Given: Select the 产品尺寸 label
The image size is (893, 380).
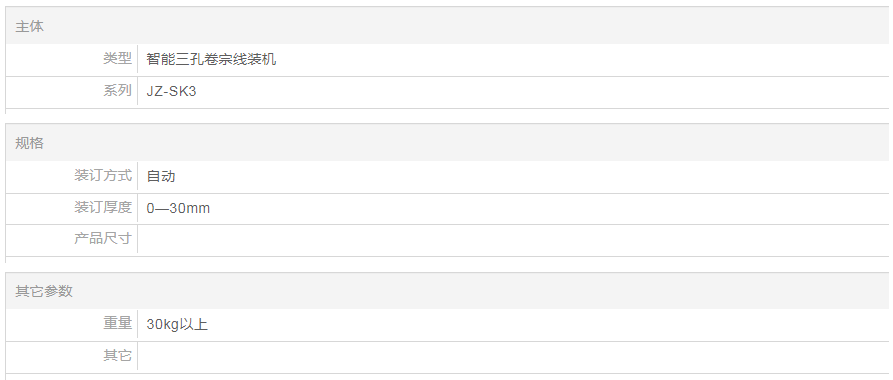Looking at the screenshot, I should (x=103, y=238).
